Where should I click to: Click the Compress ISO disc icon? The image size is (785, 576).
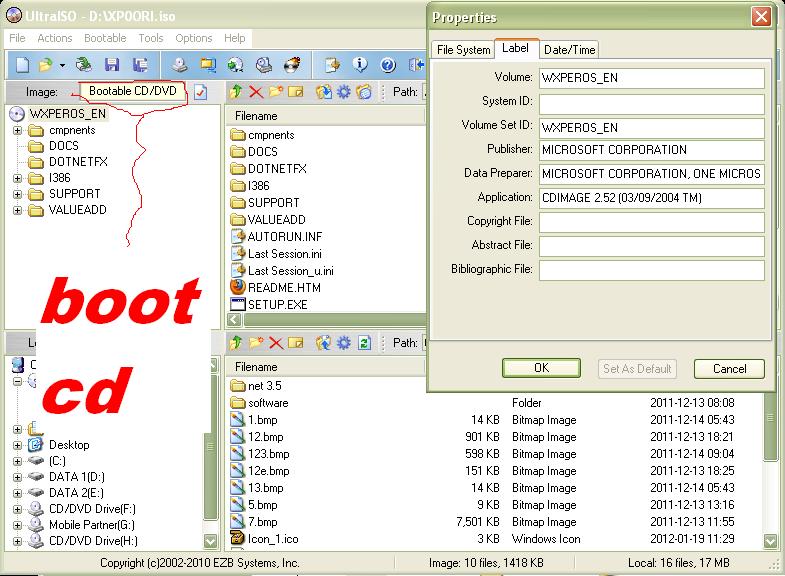(235, 65)
